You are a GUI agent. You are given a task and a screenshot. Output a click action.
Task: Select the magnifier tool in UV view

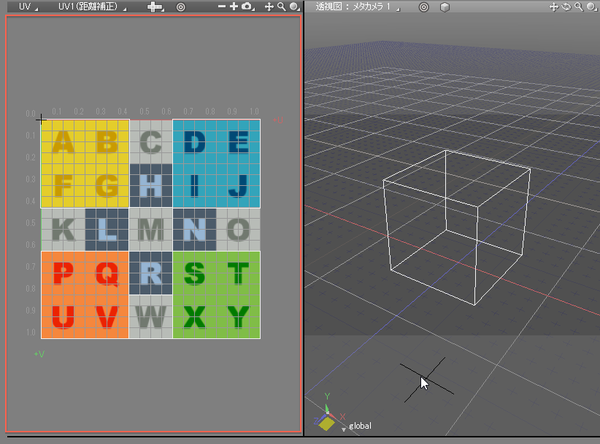click(281, 6)
